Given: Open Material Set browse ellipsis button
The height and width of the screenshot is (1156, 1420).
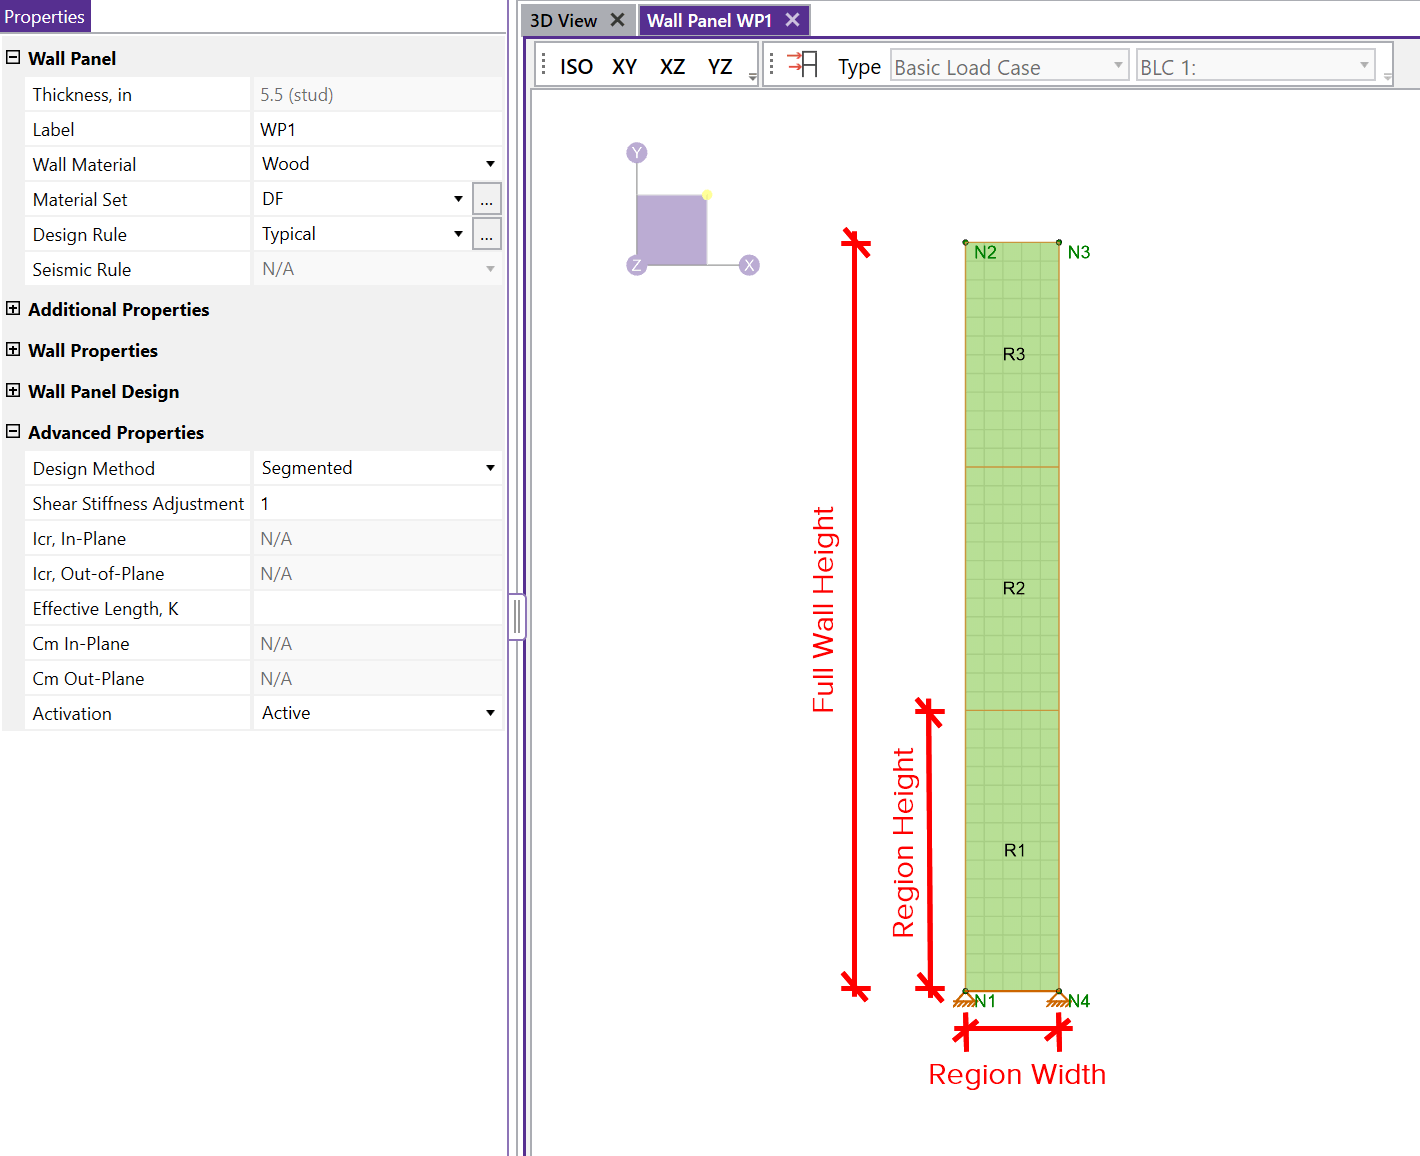Looking at the screenshot, I should click(486, 200).
